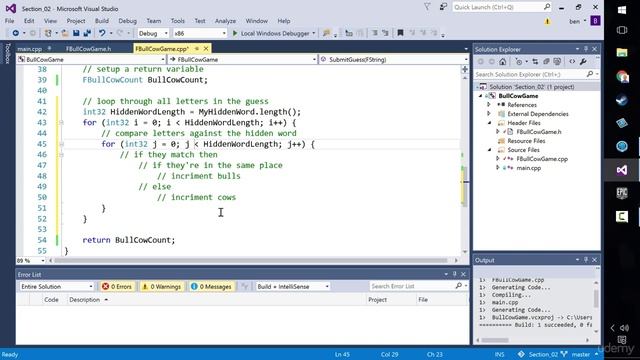This screenshot has height=360, width=640.
Task: Expand the External Dependencies node
Action: click(x=489, y=113)
